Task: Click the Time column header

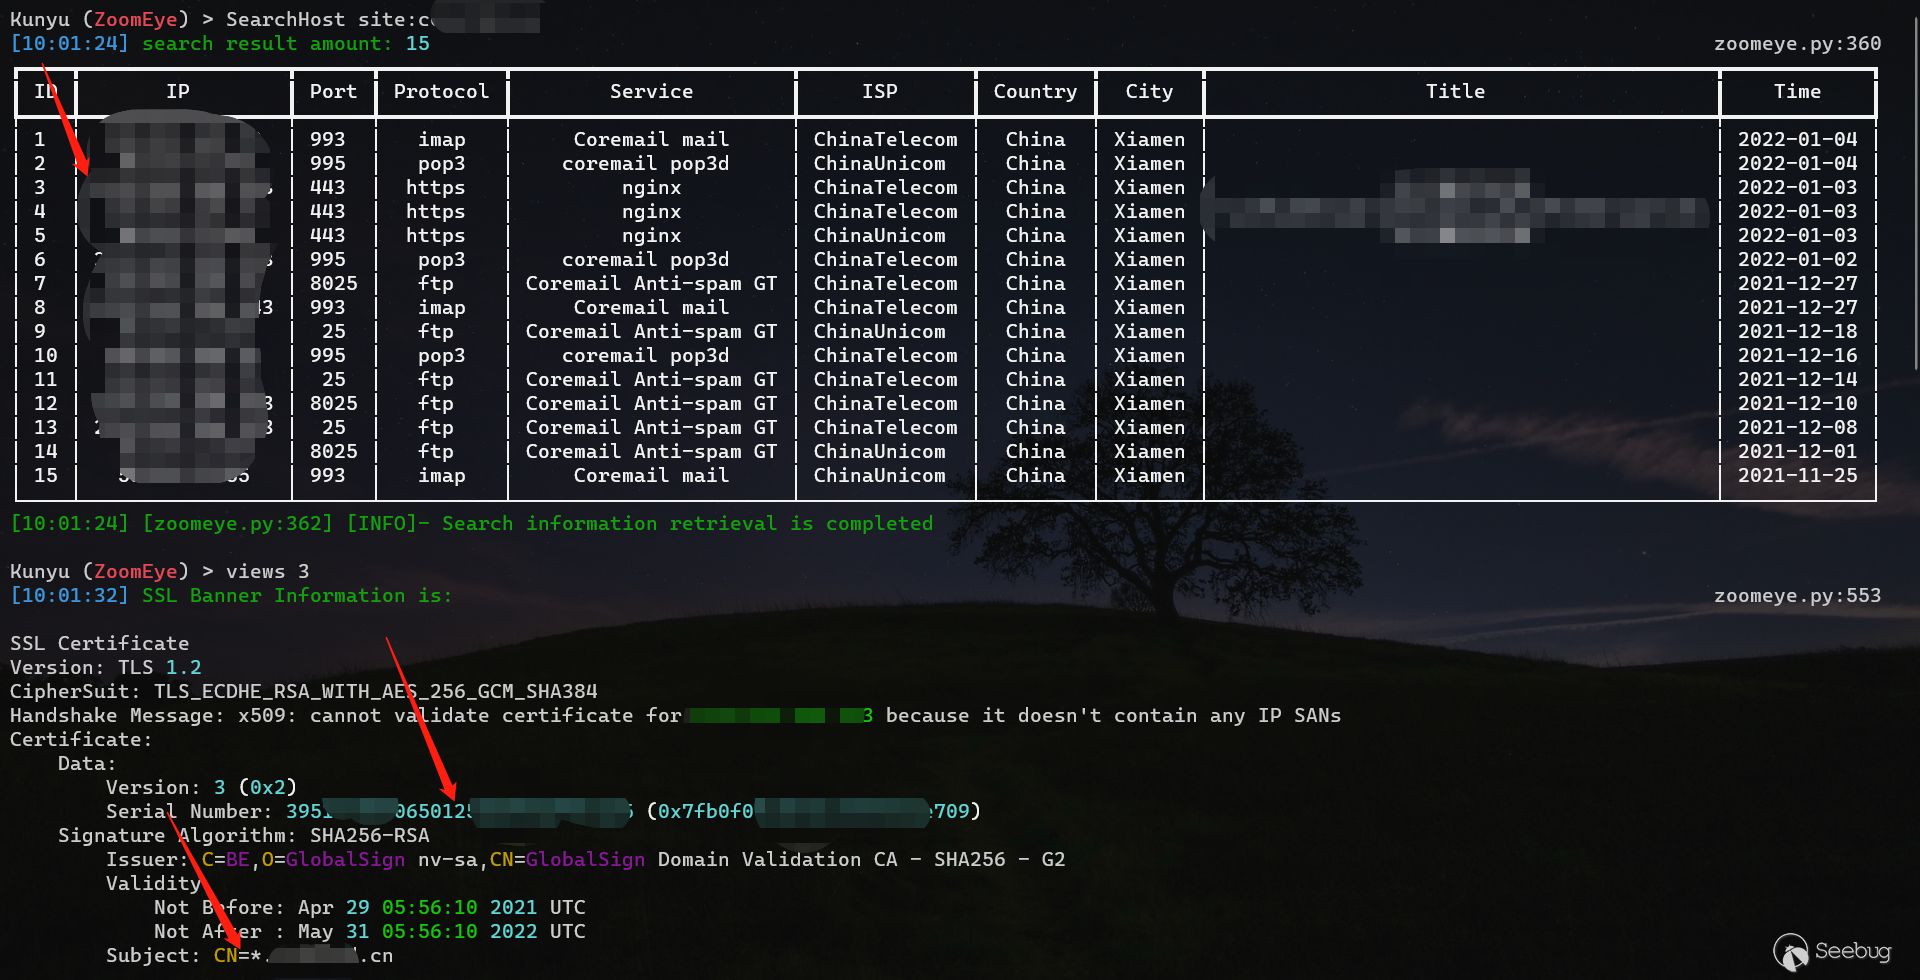Action: (x=1797, y=92)
